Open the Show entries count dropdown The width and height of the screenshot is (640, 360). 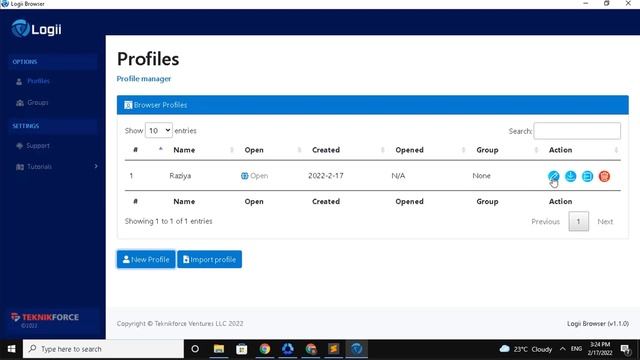coord(159,131)
